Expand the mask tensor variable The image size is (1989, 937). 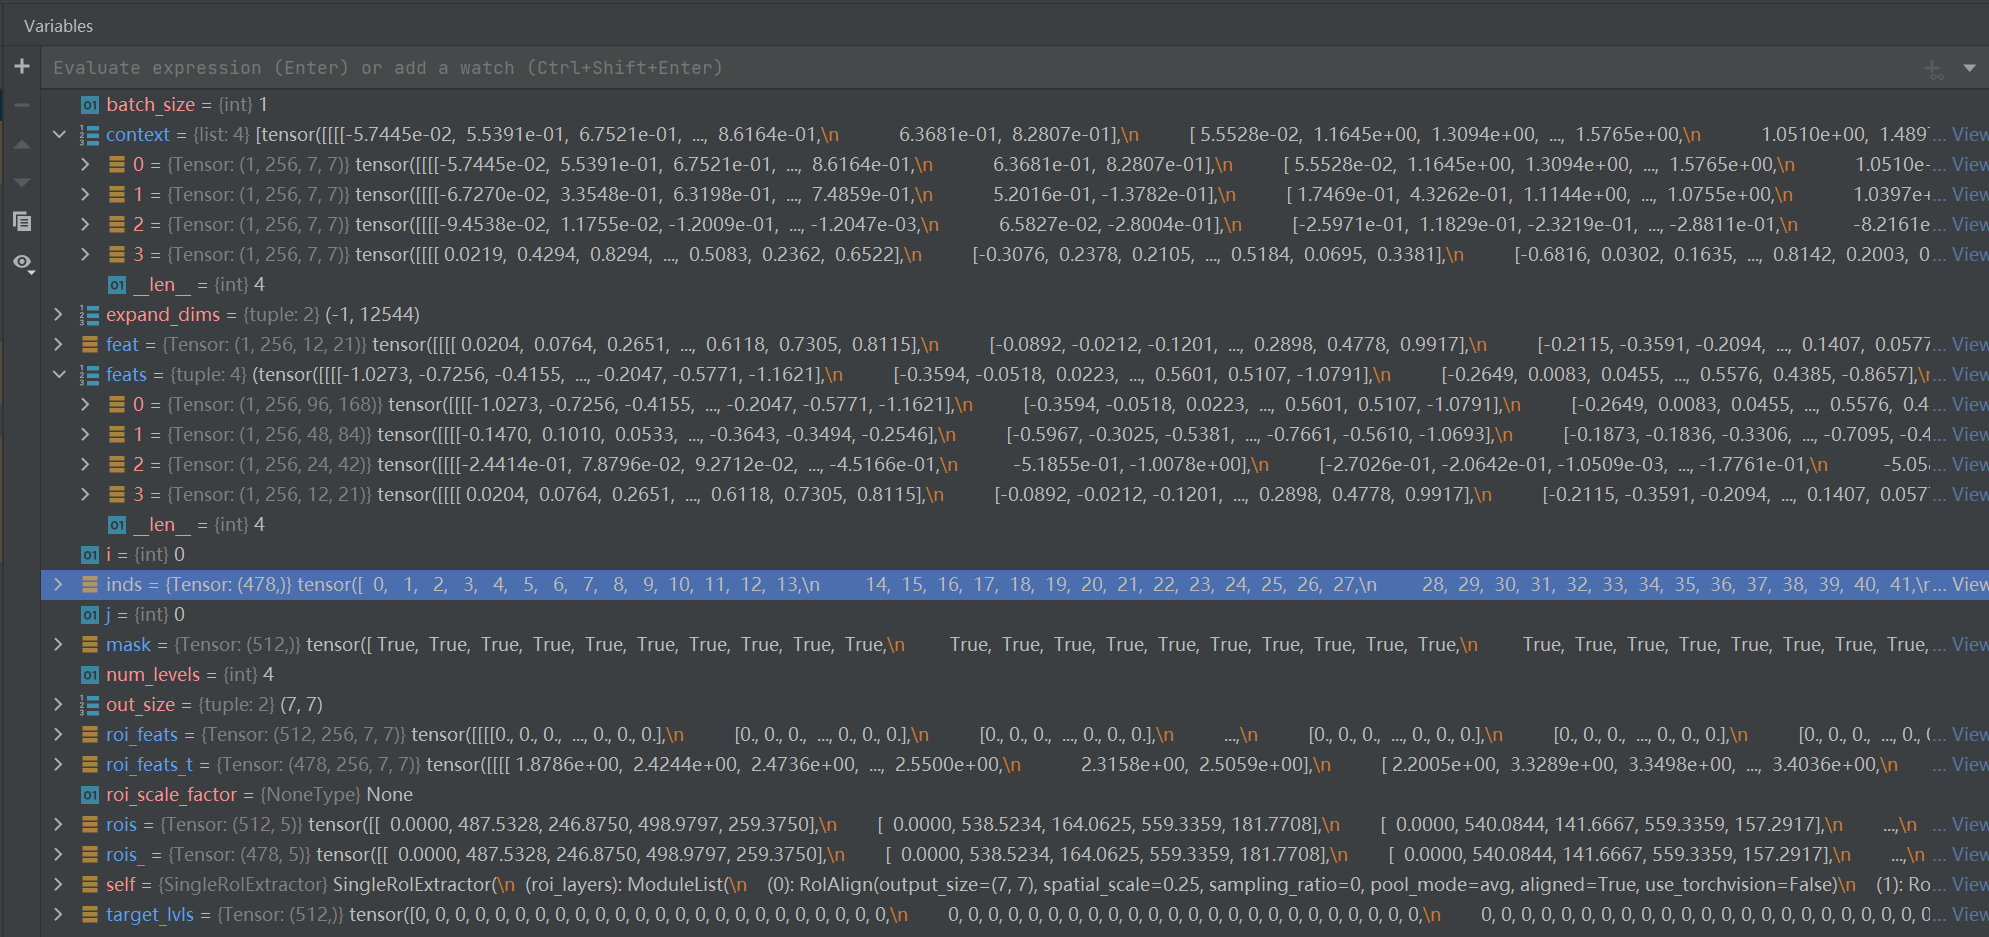pos(58,644)
